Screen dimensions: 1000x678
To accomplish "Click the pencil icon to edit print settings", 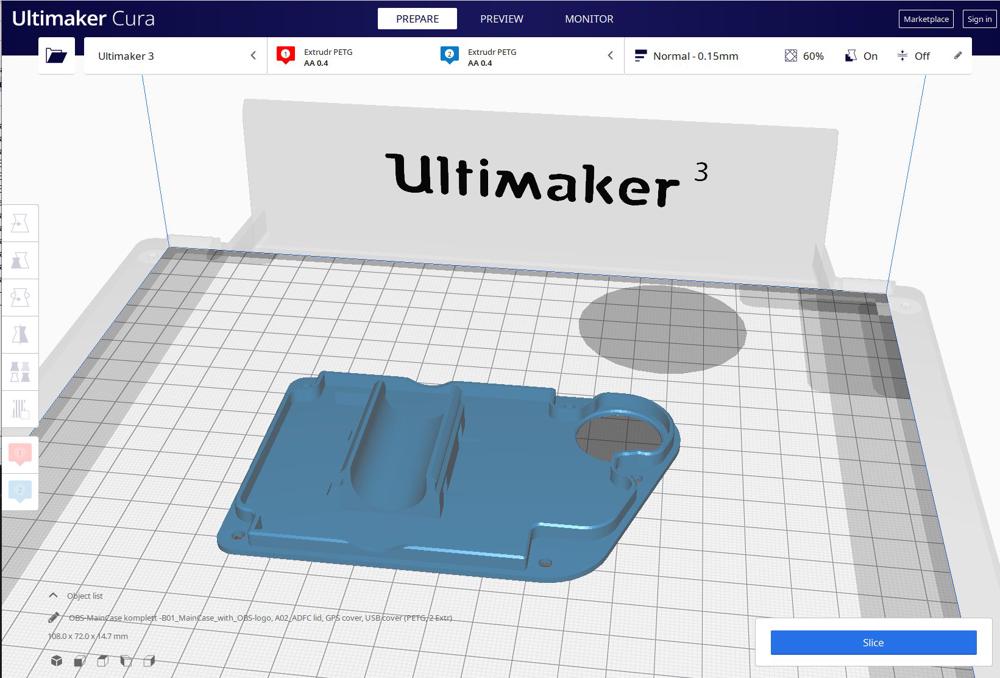I will (x=958, y=55).
